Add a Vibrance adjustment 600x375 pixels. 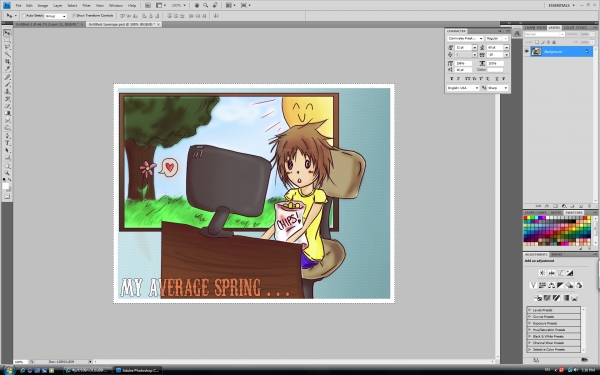533,285
